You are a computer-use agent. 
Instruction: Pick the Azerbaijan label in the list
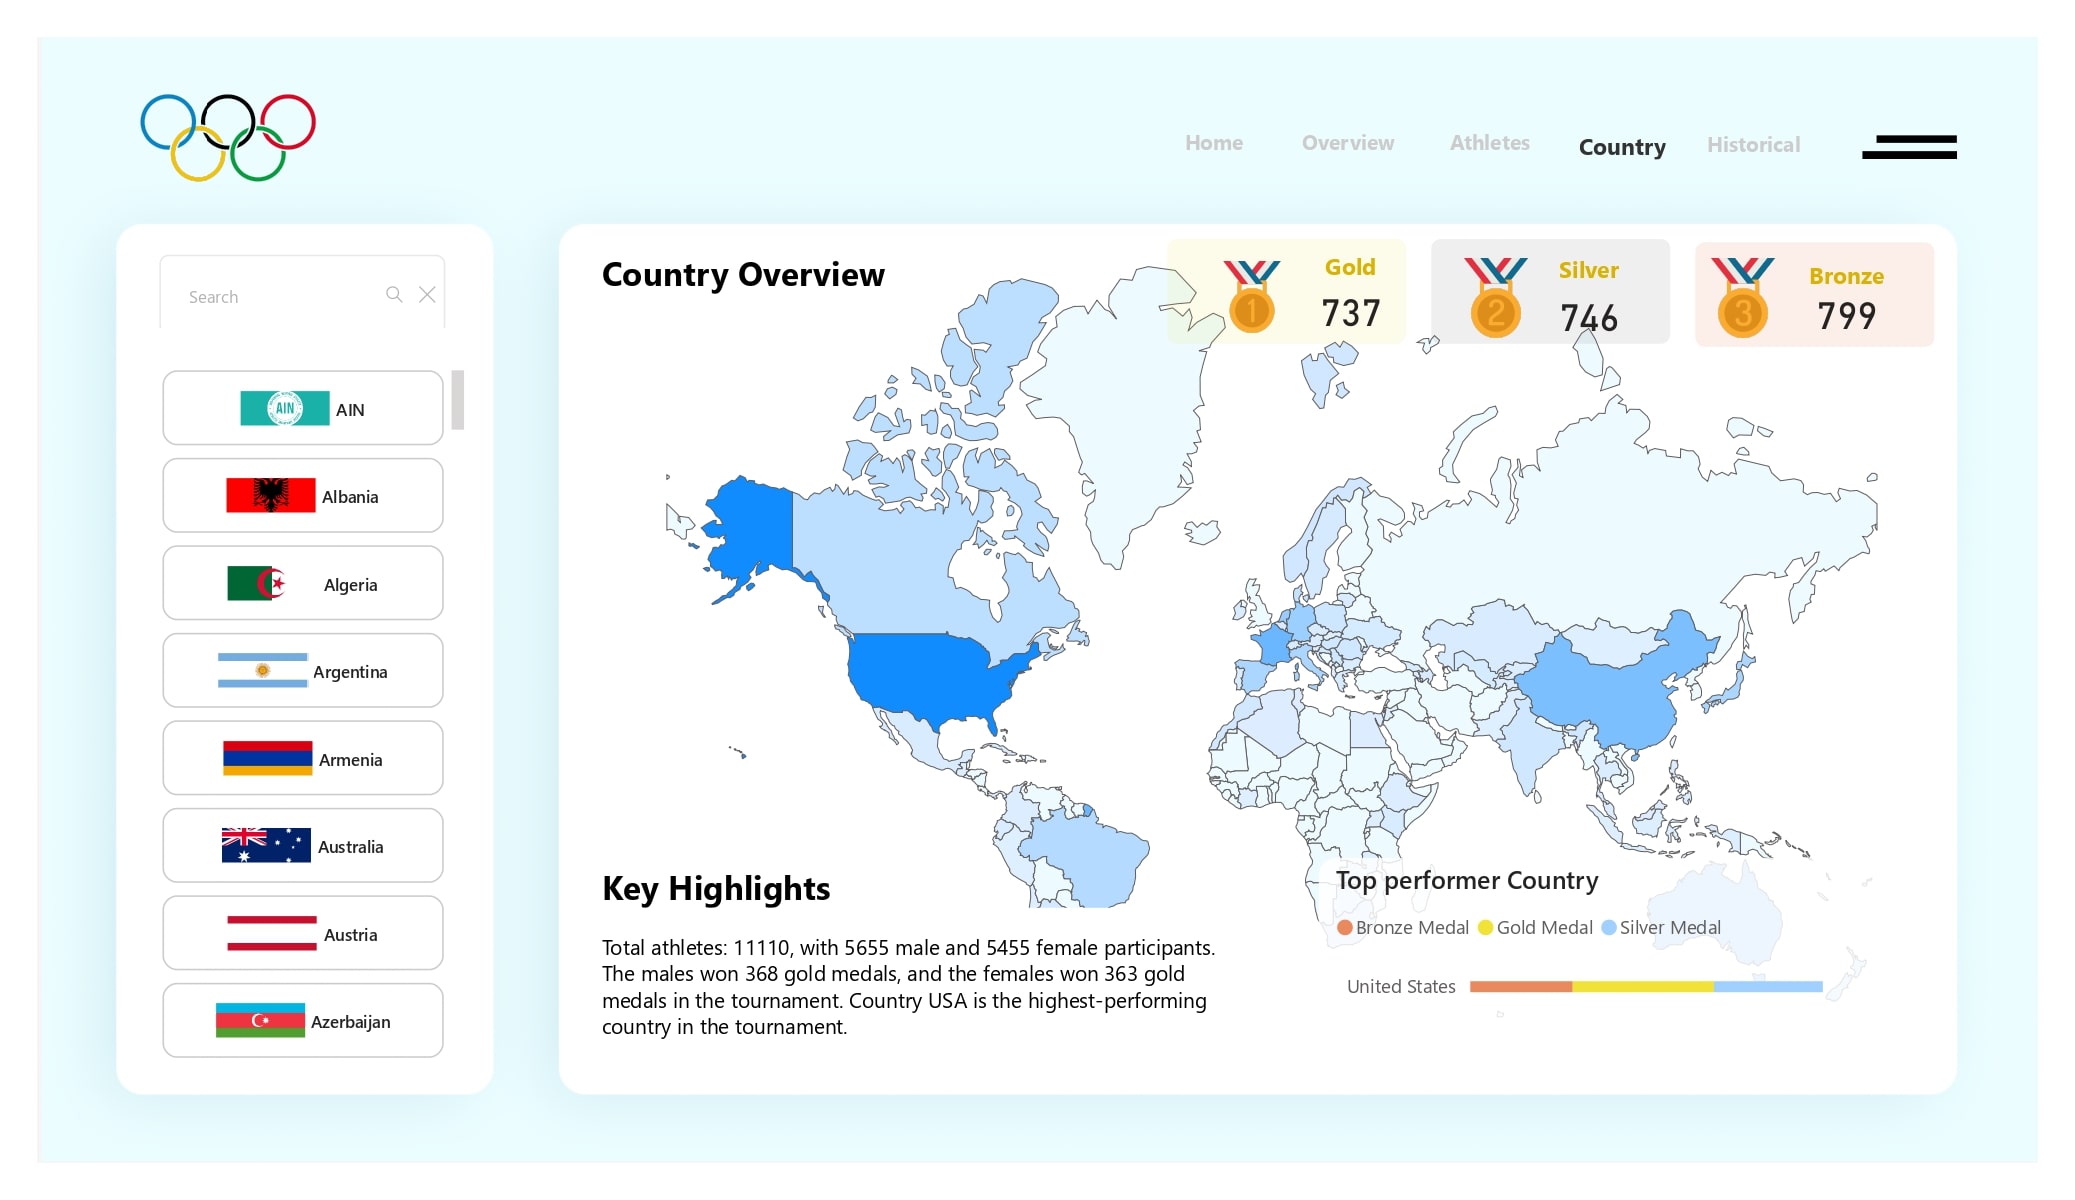click(x=350, y=1022)
